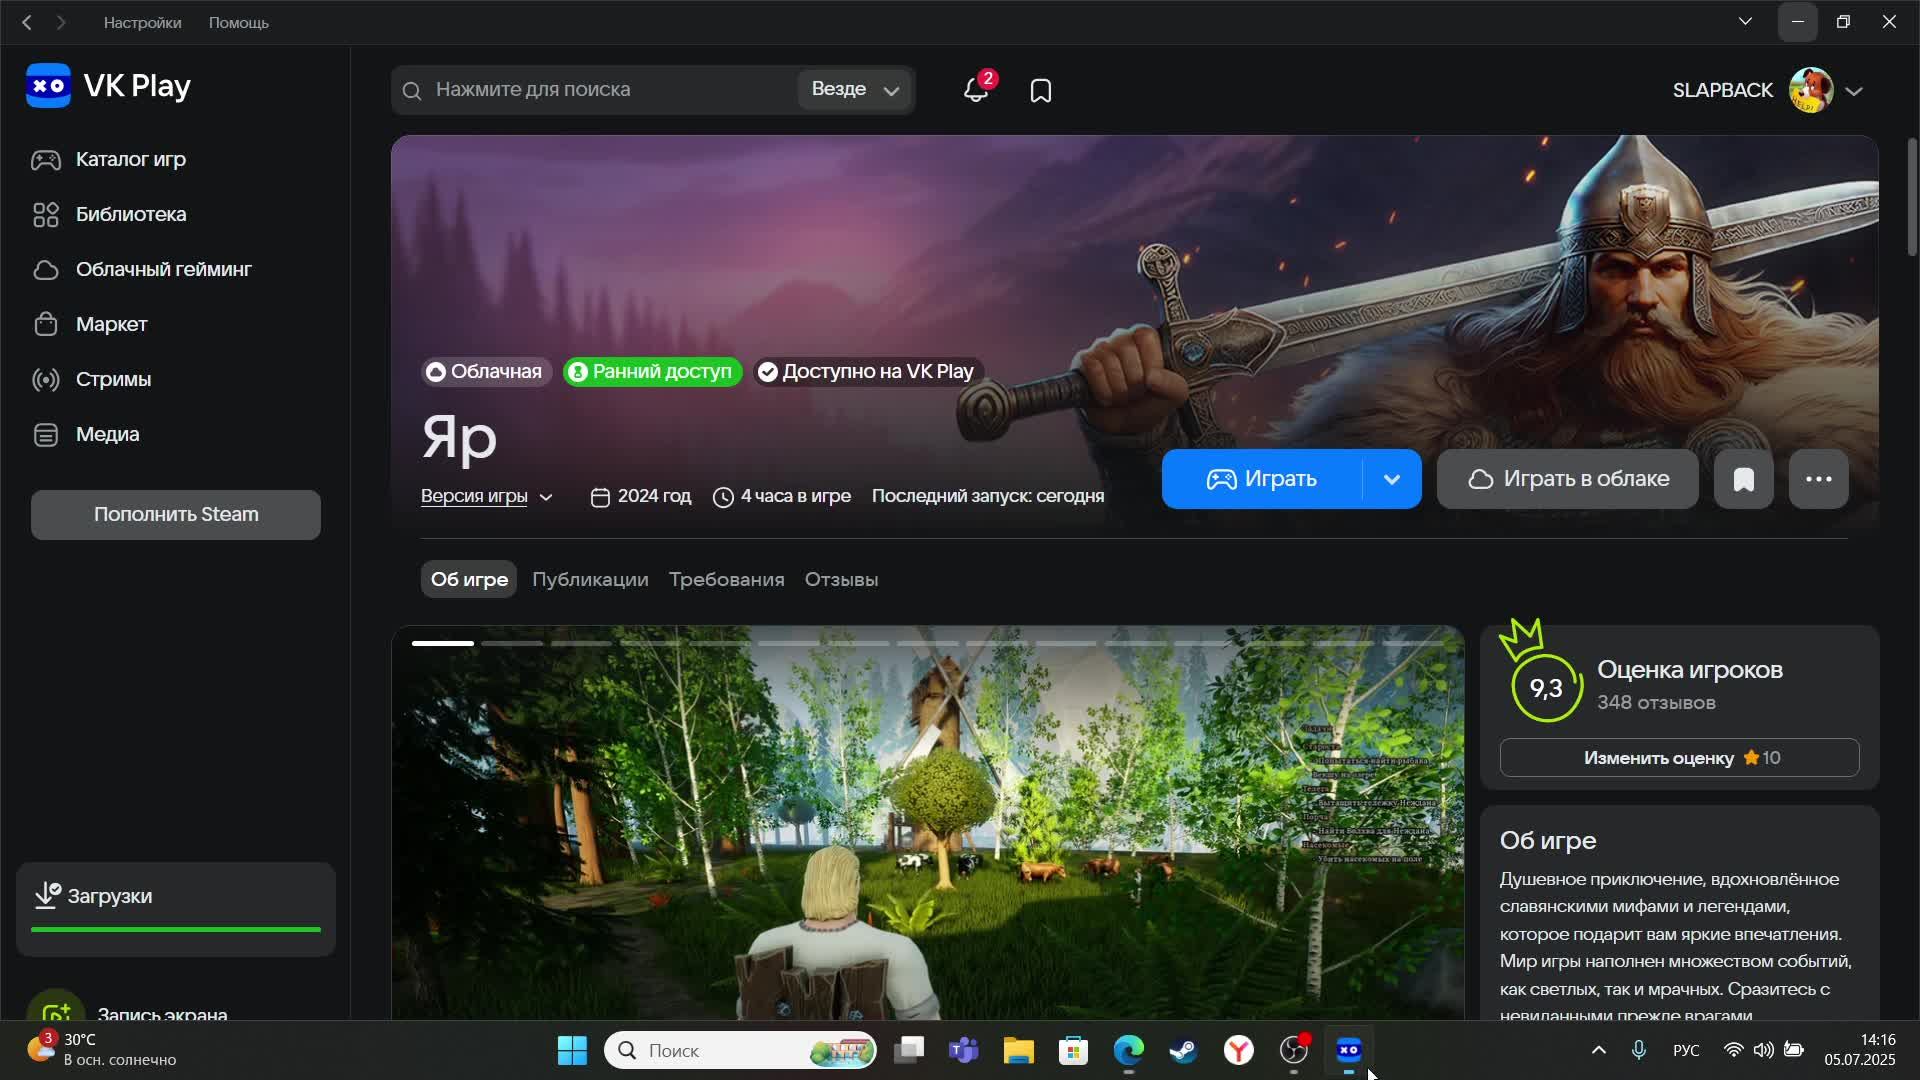Viewport: 1920px width, 1080px height.
Task: Select the Об игре tab
Action: pos(469,580)
